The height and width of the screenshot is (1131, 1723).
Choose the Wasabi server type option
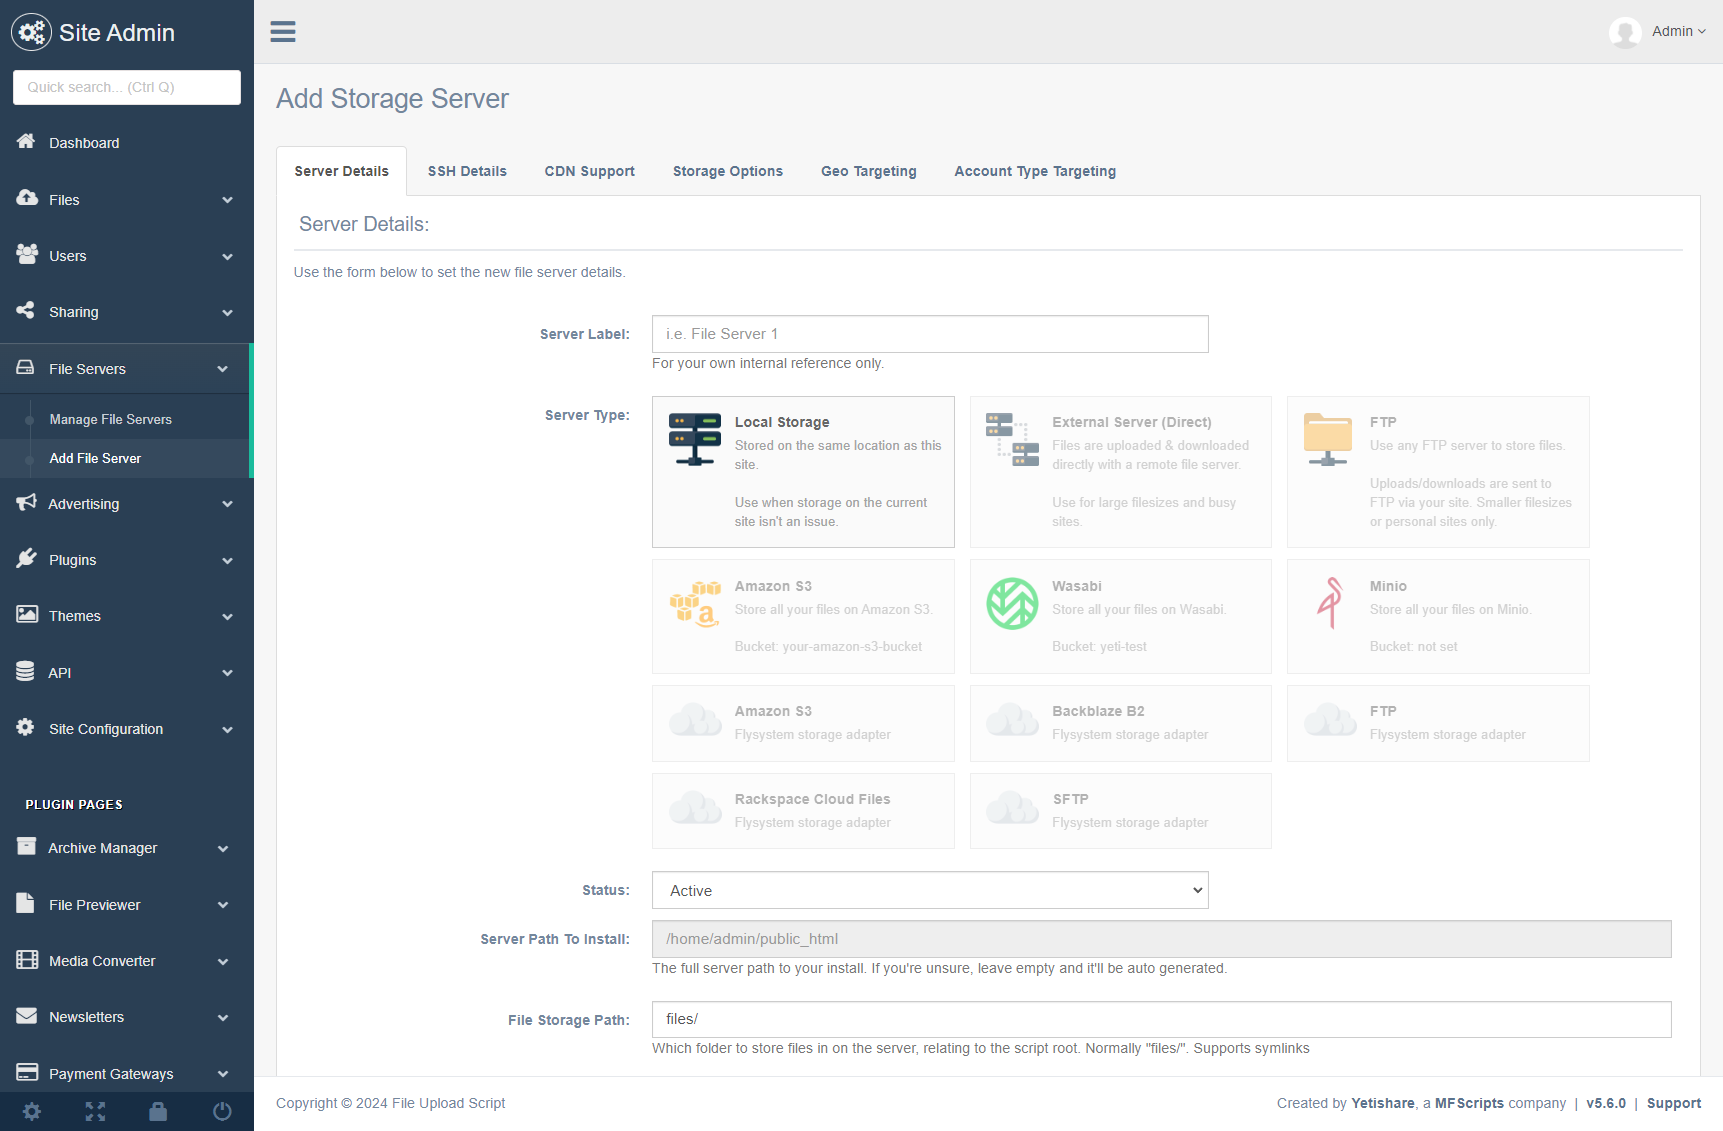click(1120, 616)
